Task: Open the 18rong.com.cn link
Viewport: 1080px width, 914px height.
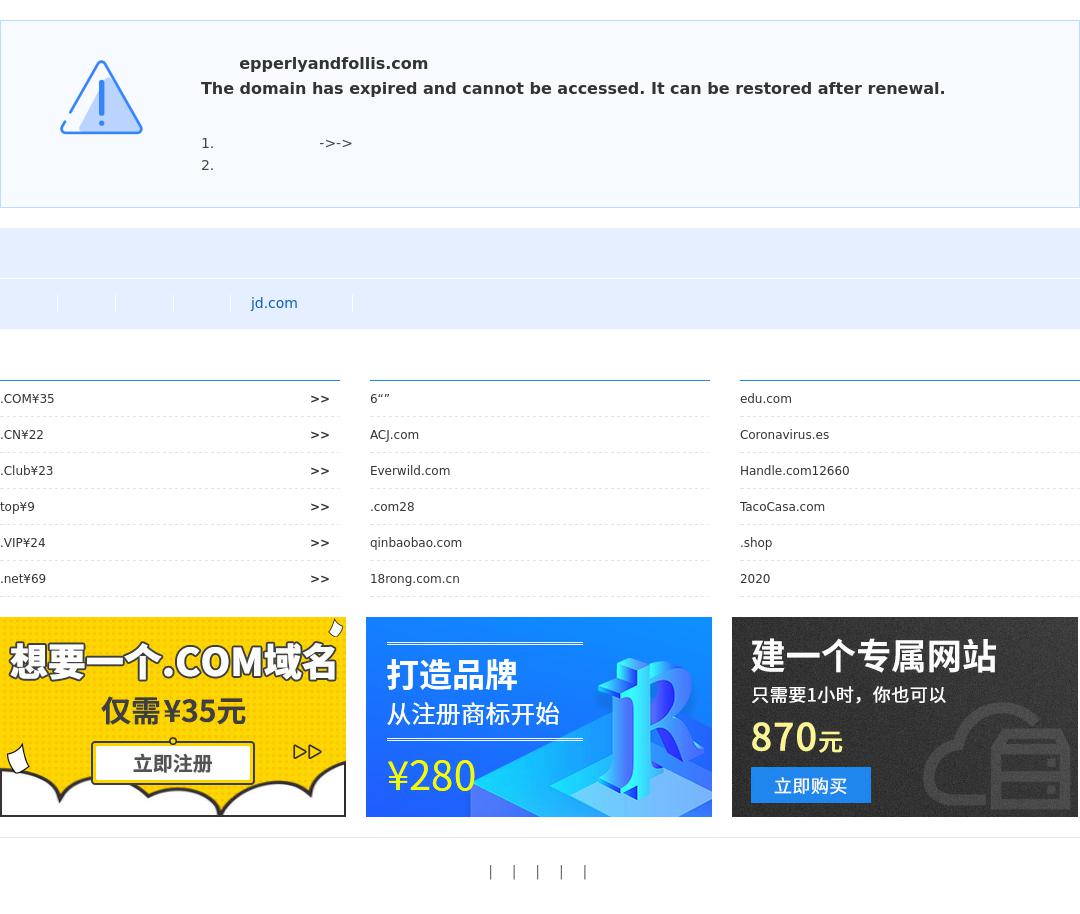Action: coord(415,579)
